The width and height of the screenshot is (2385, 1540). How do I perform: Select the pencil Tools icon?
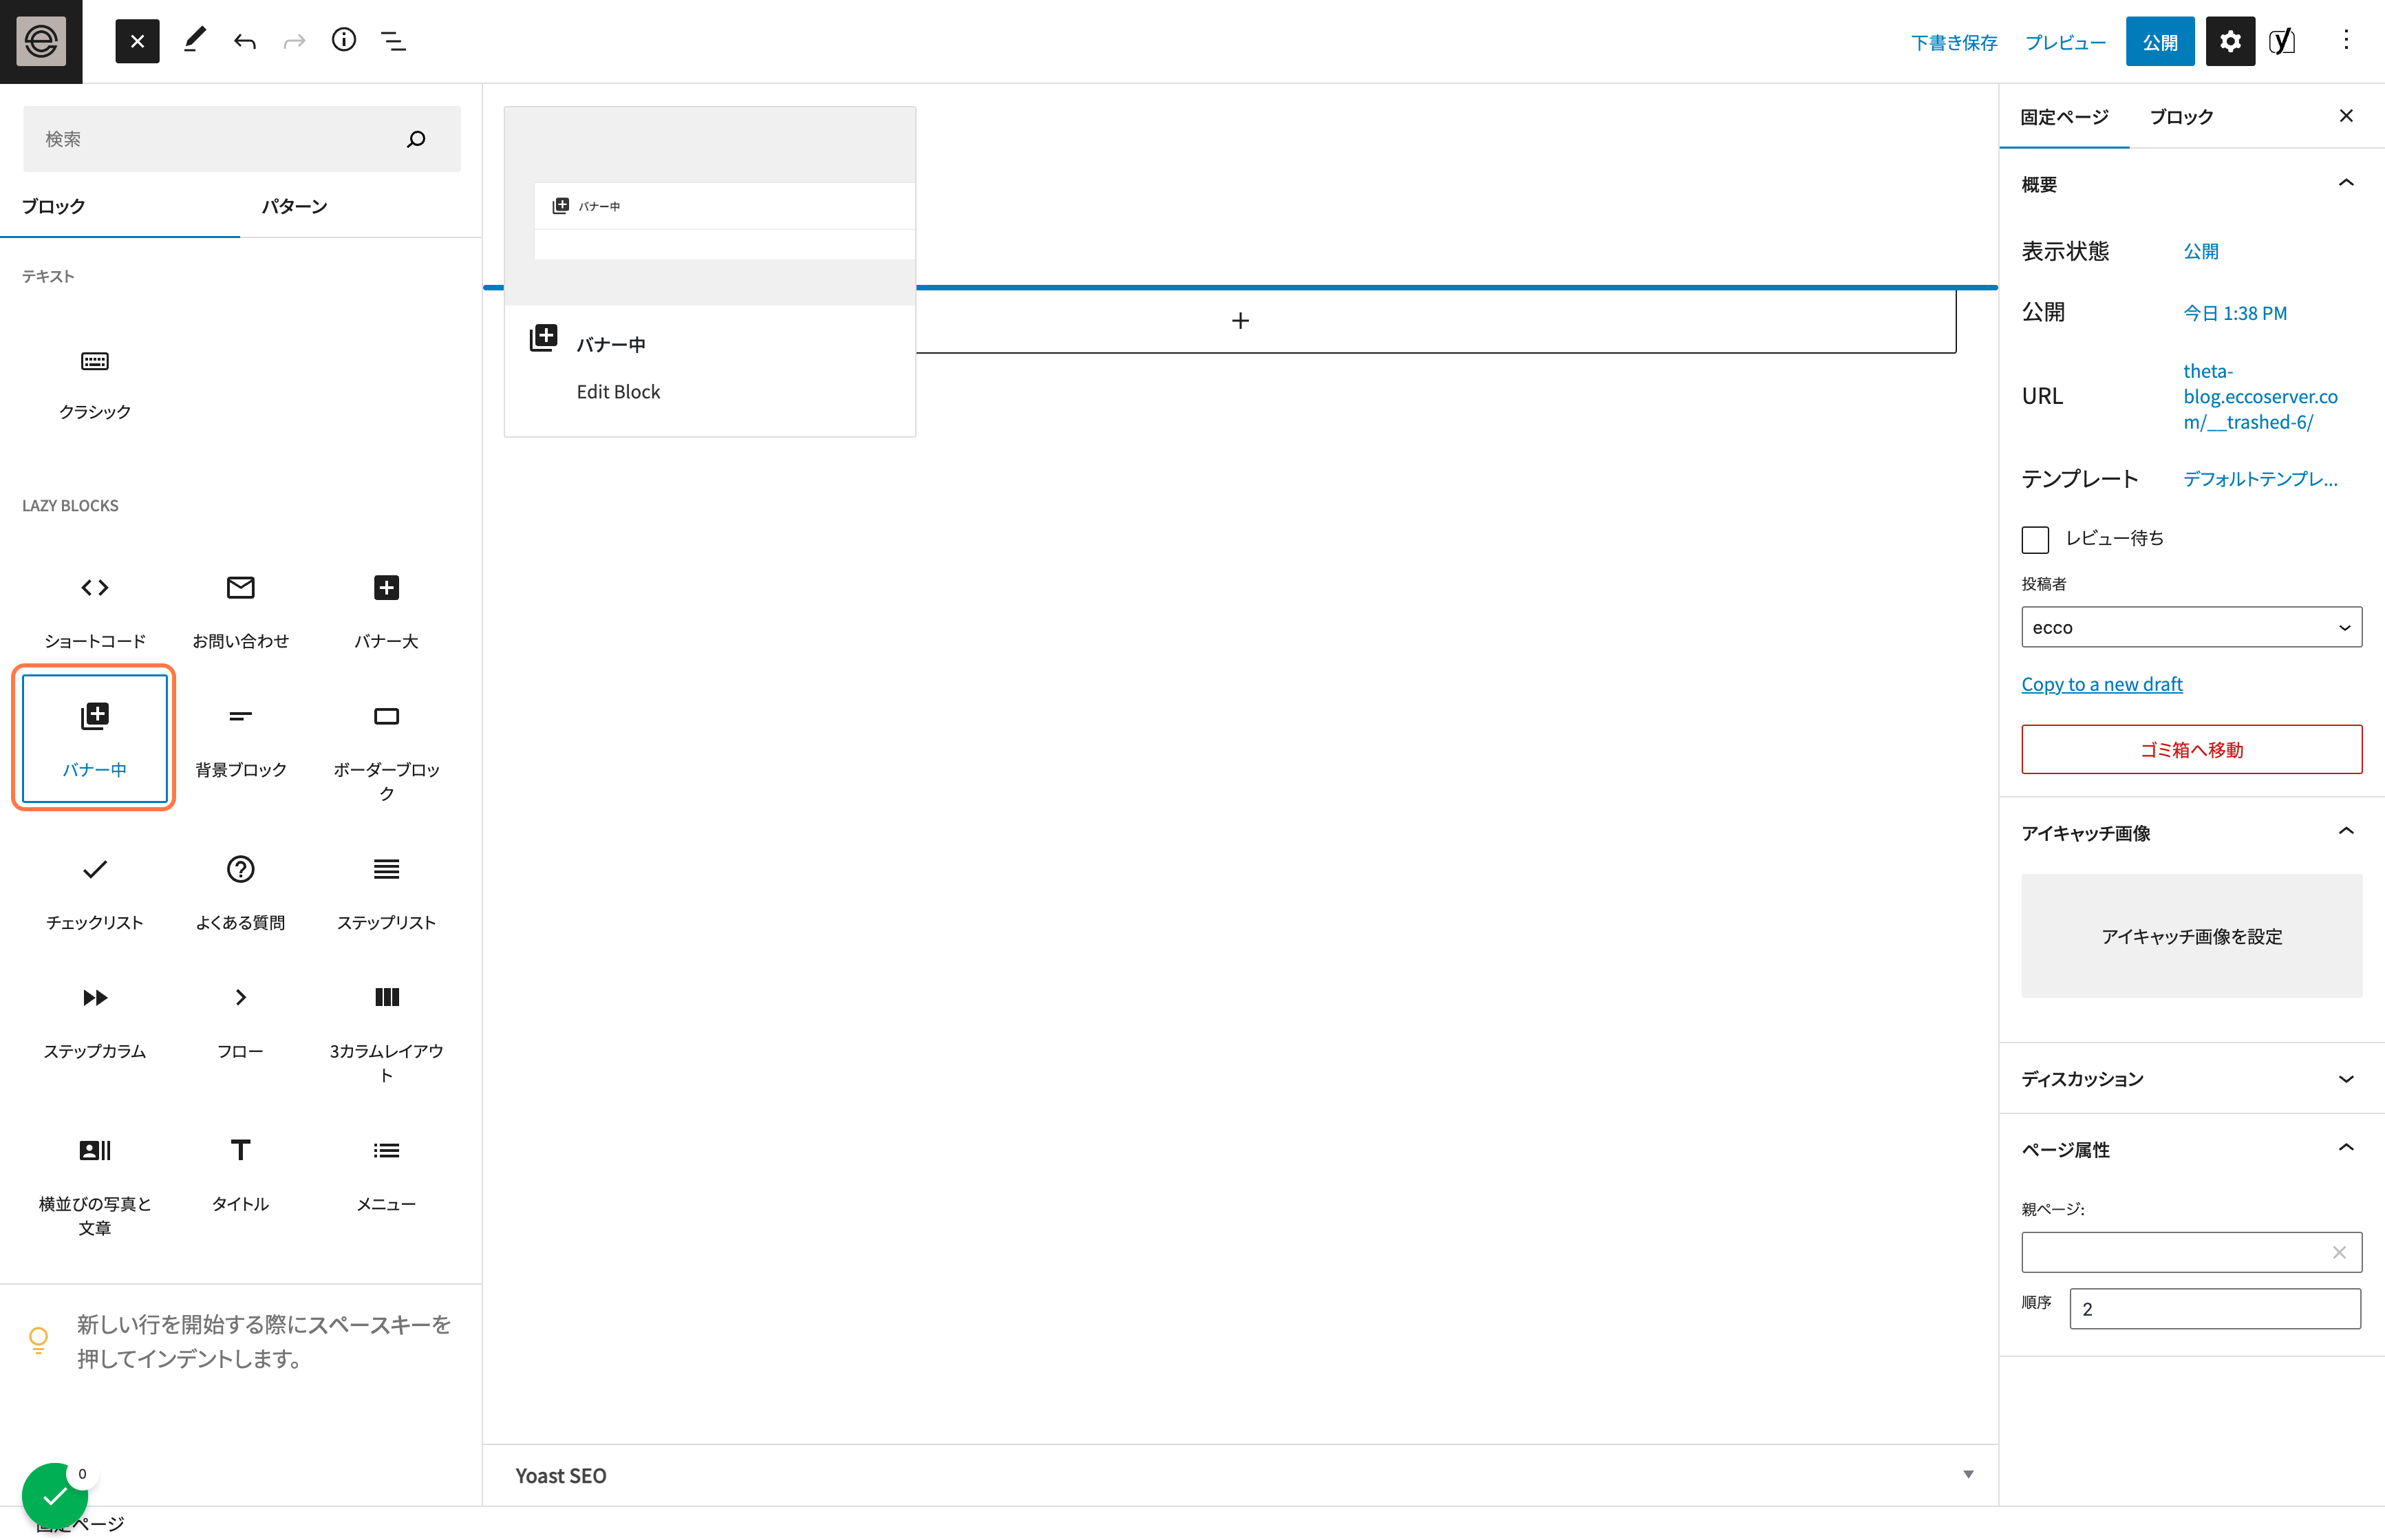point(194,41)
